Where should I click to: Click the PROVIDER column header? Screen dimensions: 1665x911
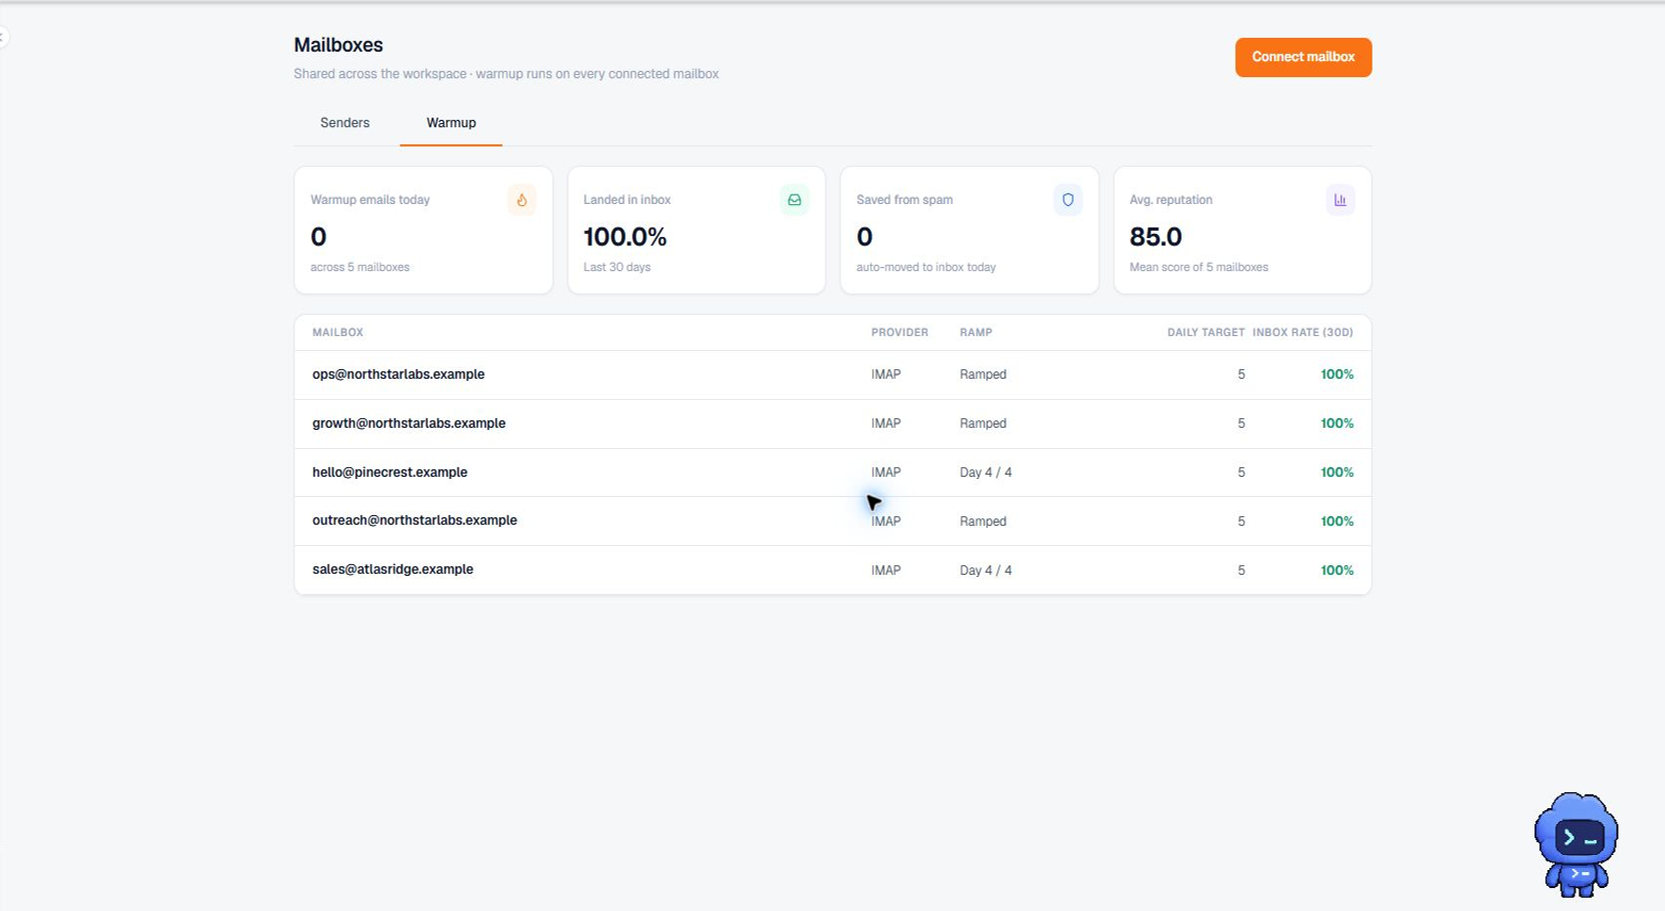pos(899,332)
